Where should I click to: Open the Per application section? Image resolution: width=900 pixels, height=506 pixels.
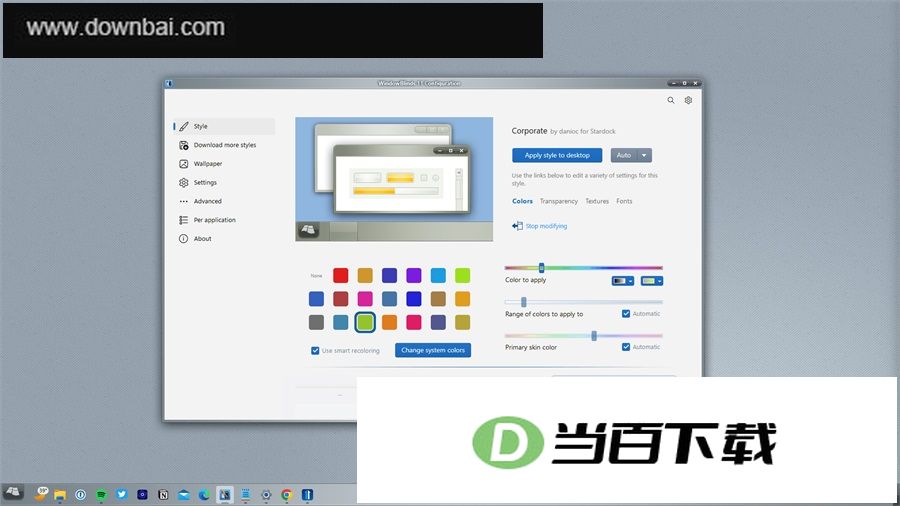pyautogui.click(x=224, y=220)
